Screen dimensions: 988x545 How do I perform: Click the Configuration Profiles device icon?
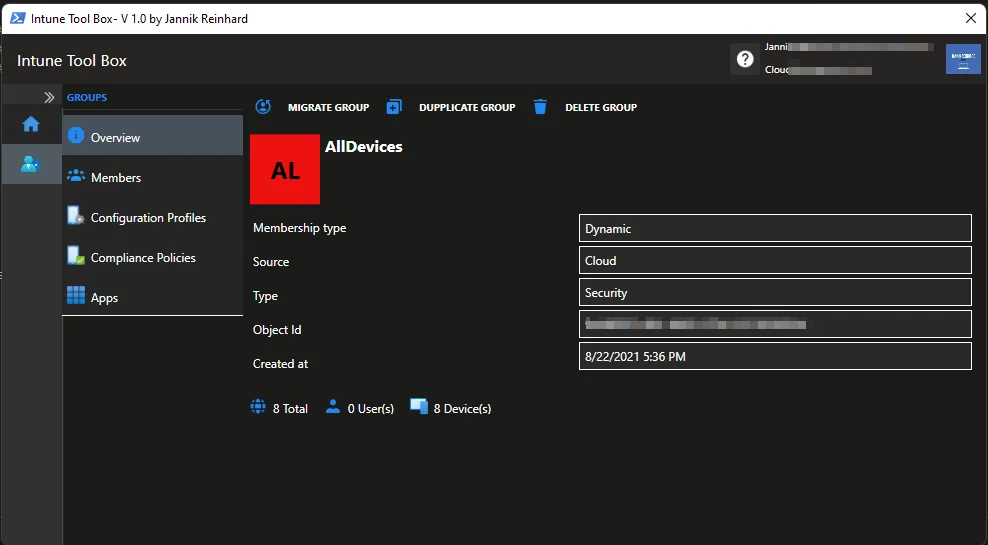pyautogui.click(x=76, y=215)
